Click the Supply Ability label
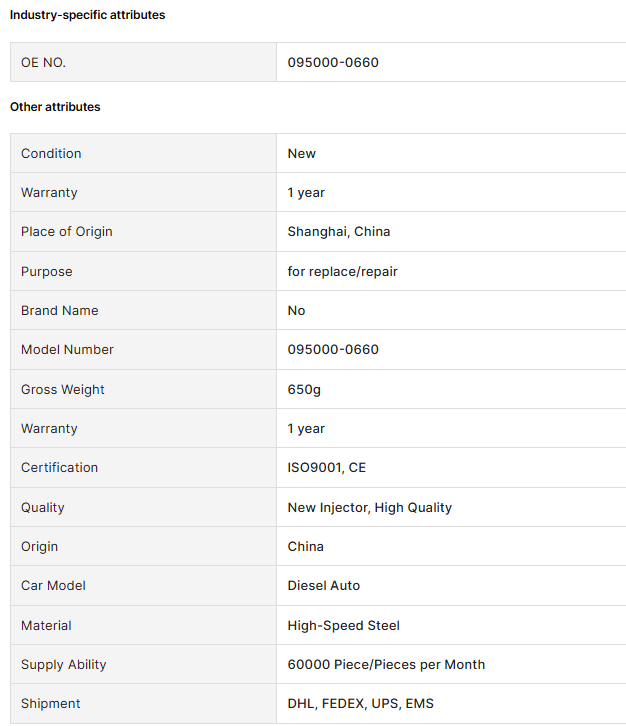Image resolution: width=626 pixels, height=726 pixels. pos(63,665)
